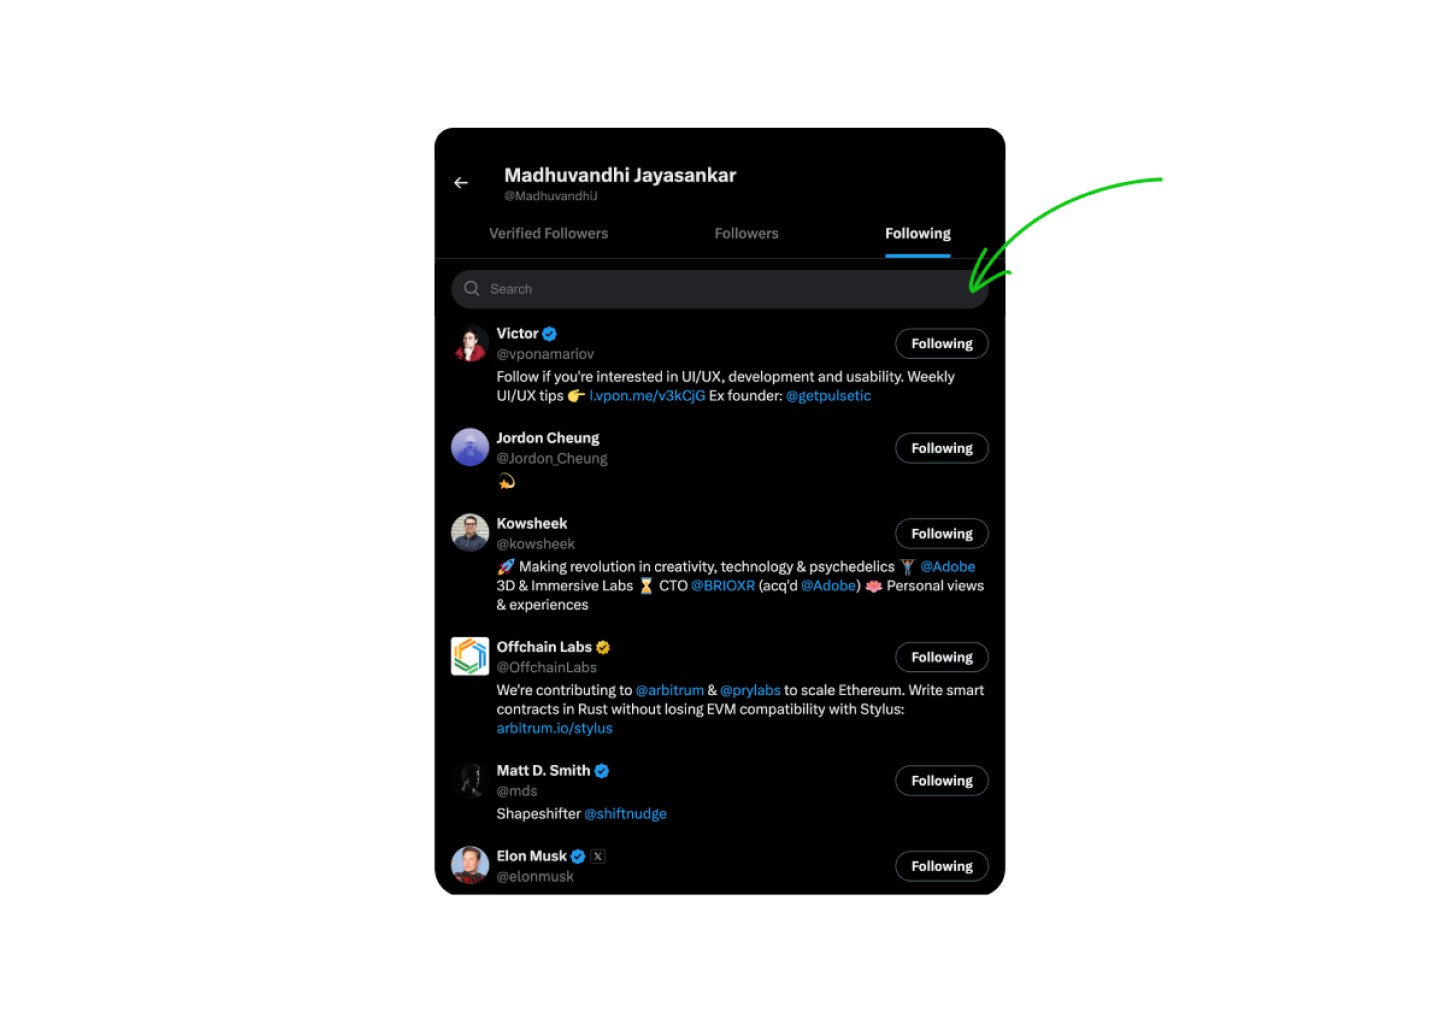Image resolution: width=1440 pixels, height=1024 pixels.
Task: Open Elon Musk's profile avatar
Action: tap(470, 865)
